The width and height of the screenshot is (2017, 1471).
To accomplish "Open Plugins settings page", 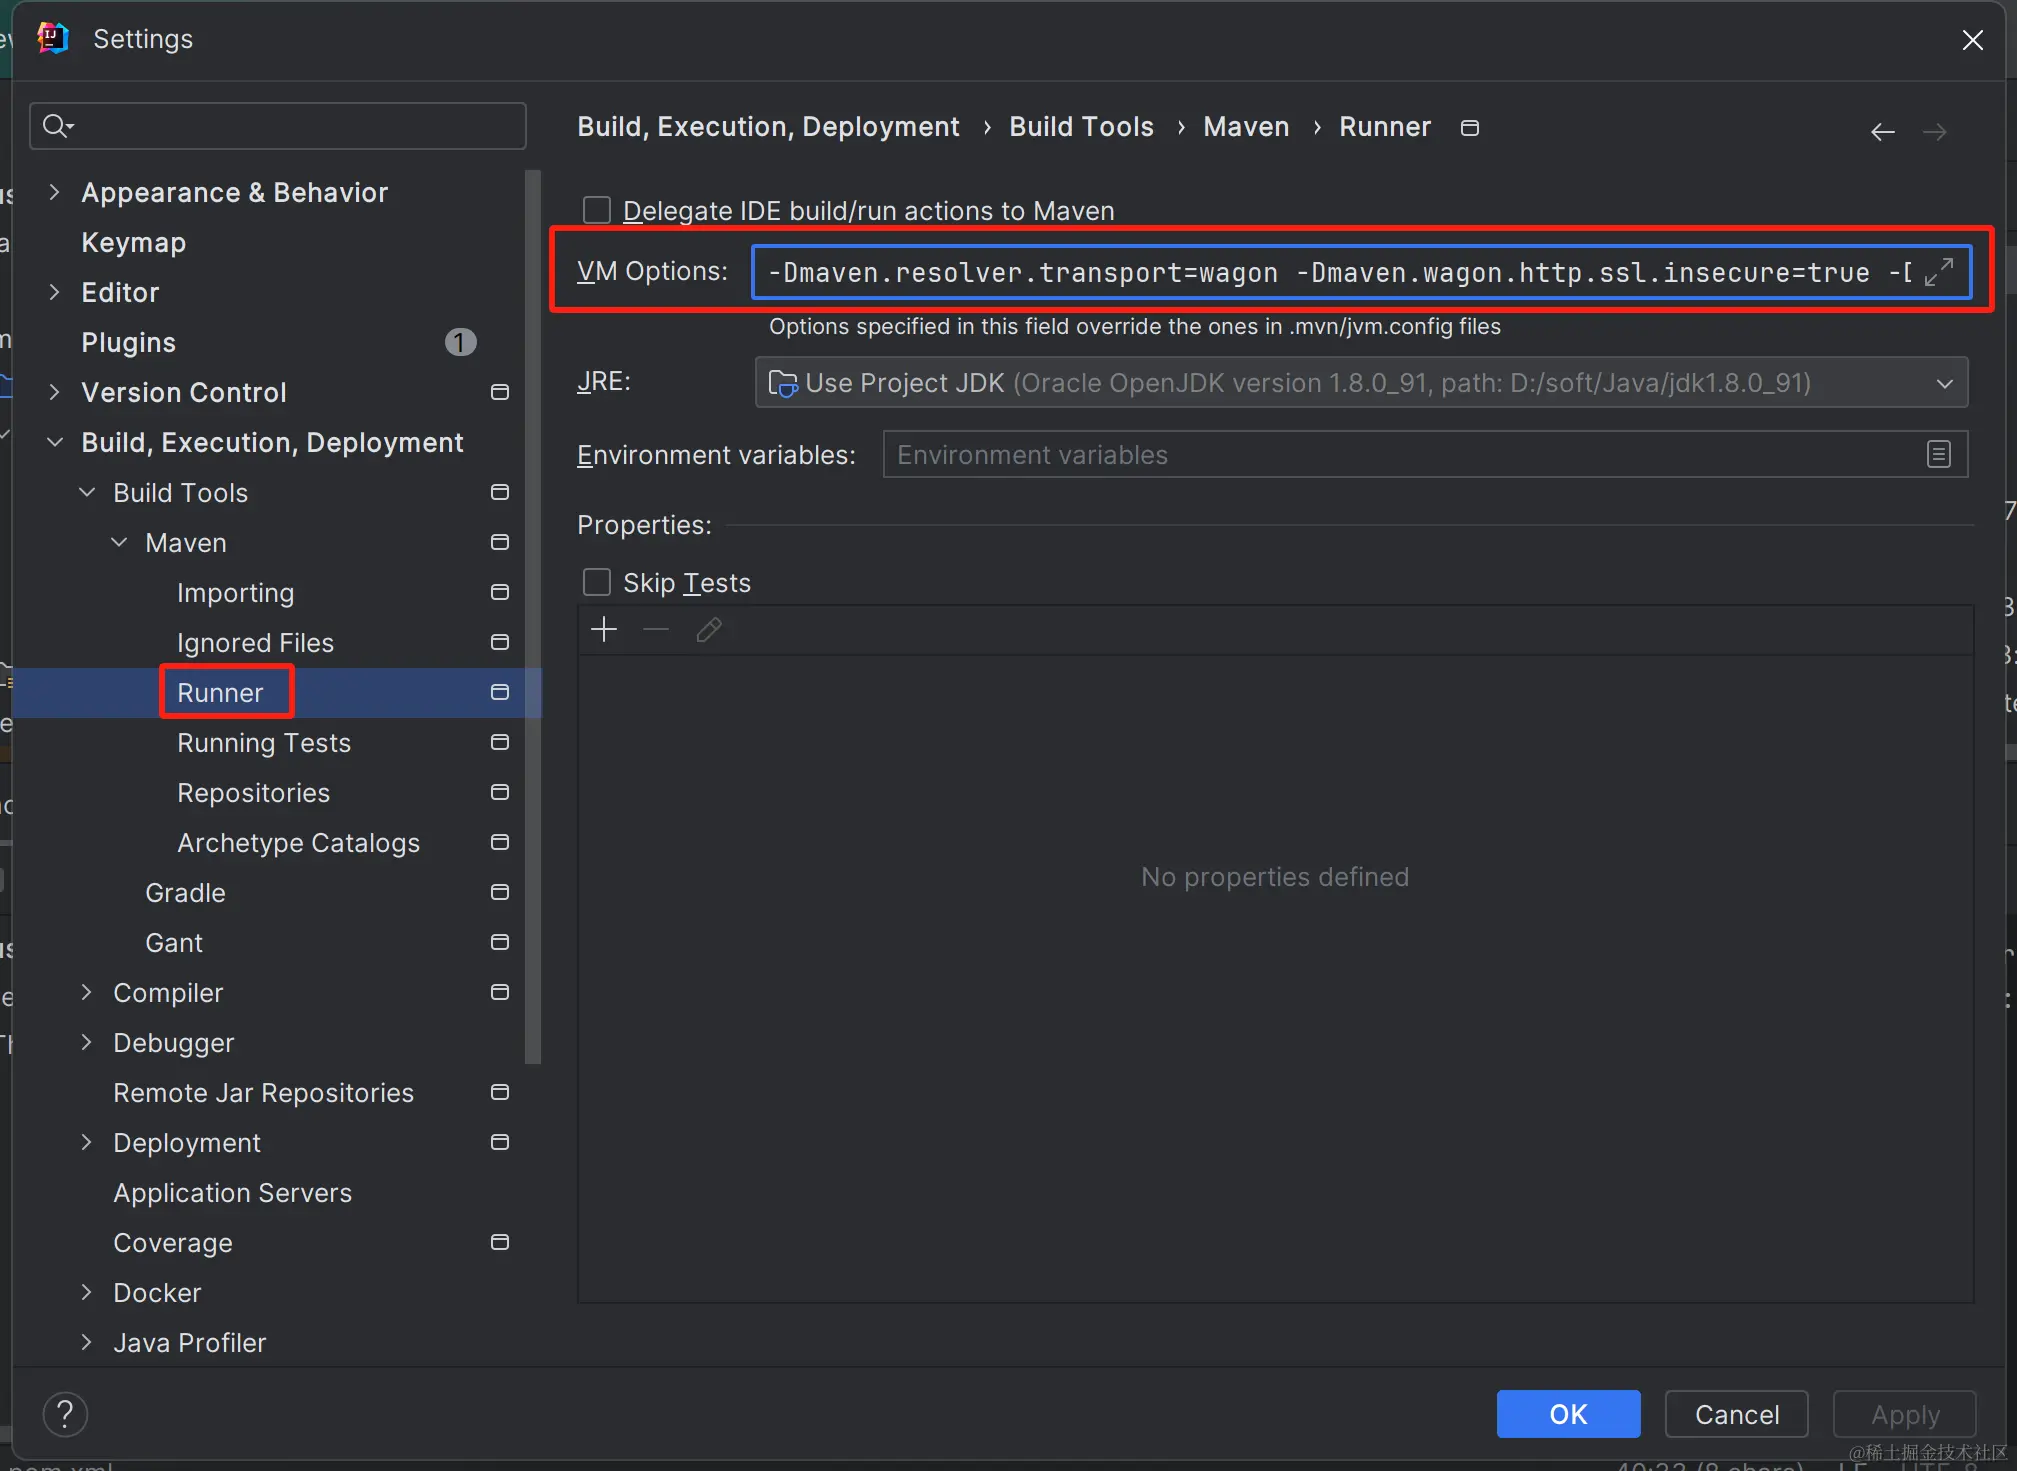I will [128, 342].
